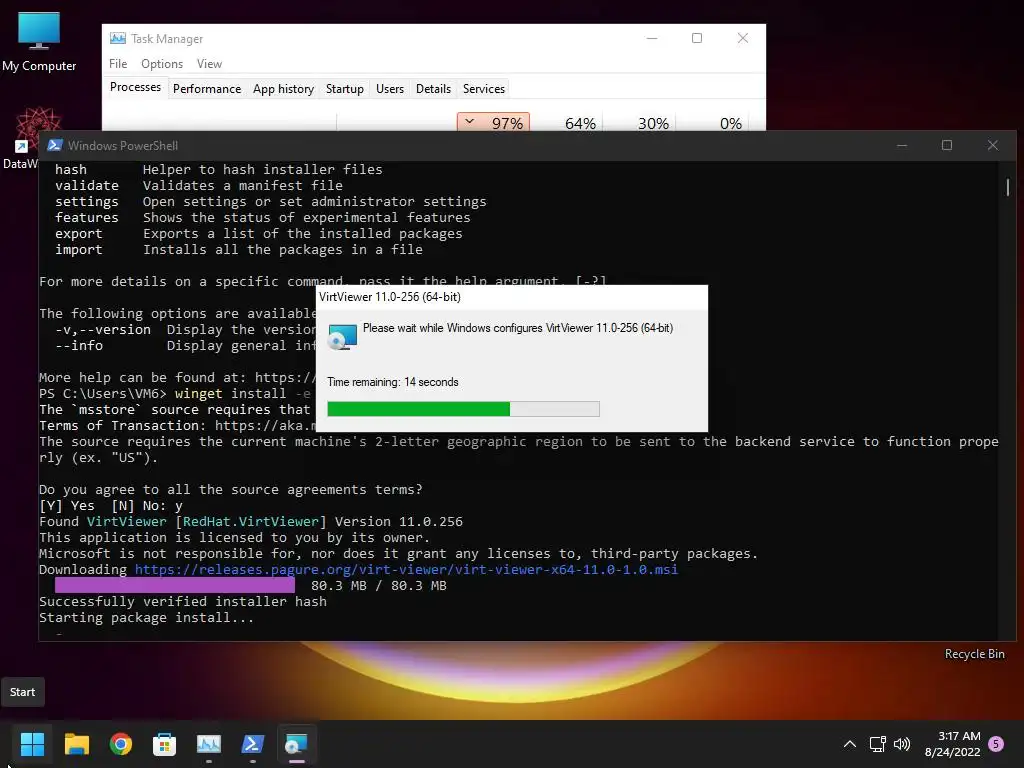Switch to the Startup tab
Screen dimensions: 1024x768
pos(345,89)
